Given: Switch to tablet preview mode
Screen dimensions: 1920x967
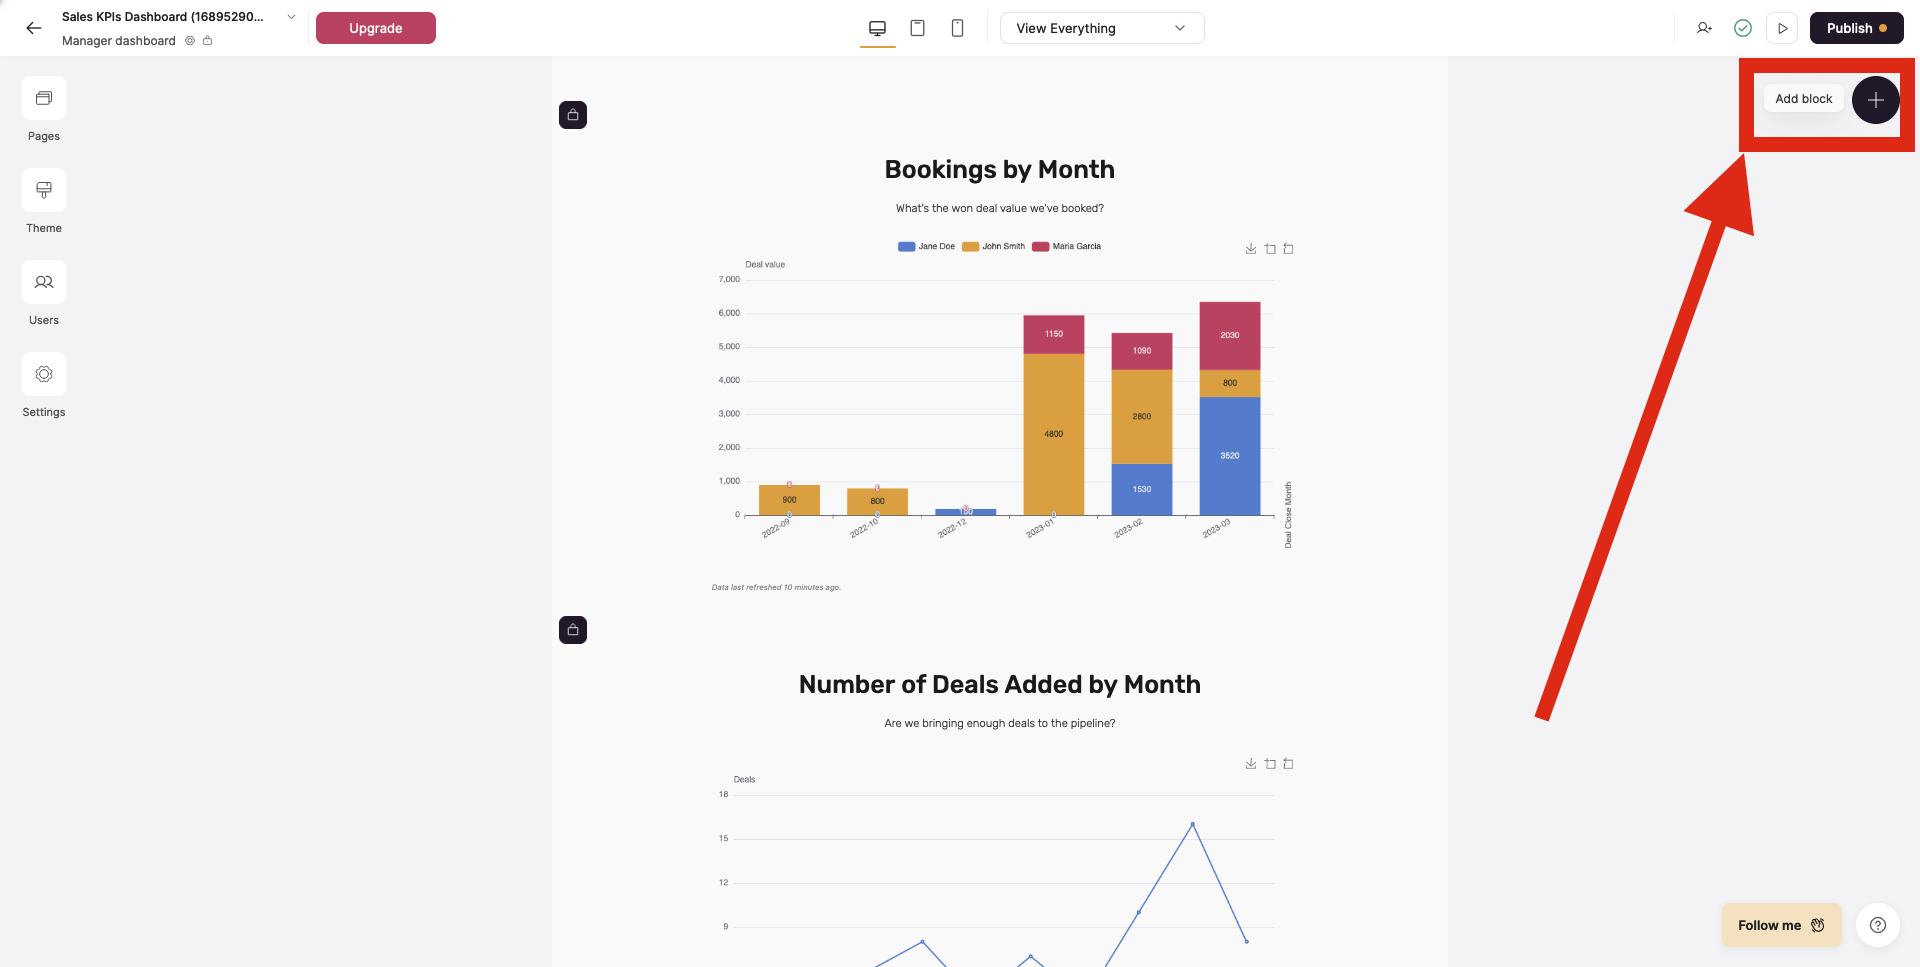Looking at the screenshot, I should [917, 28].
